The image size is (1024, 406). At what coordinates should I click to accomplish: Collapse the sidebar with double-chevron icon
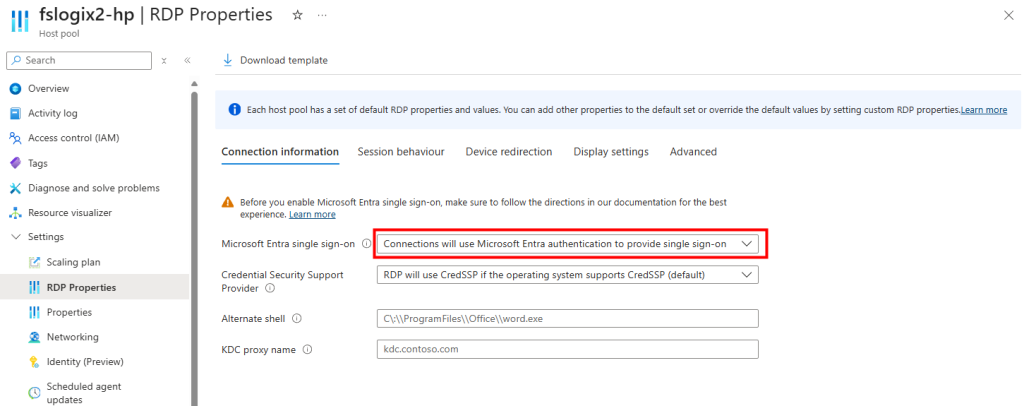click(187, 60)
